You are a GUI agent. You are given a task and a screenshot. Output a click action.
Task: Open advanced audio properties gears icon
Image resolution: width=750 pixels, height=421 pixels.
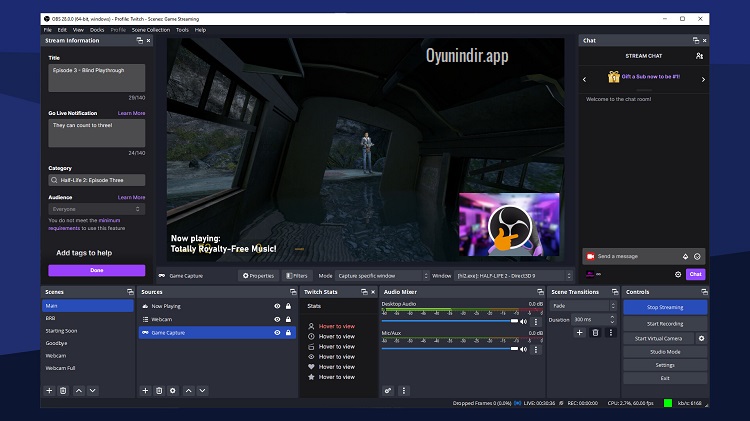(x=388, y=391)
